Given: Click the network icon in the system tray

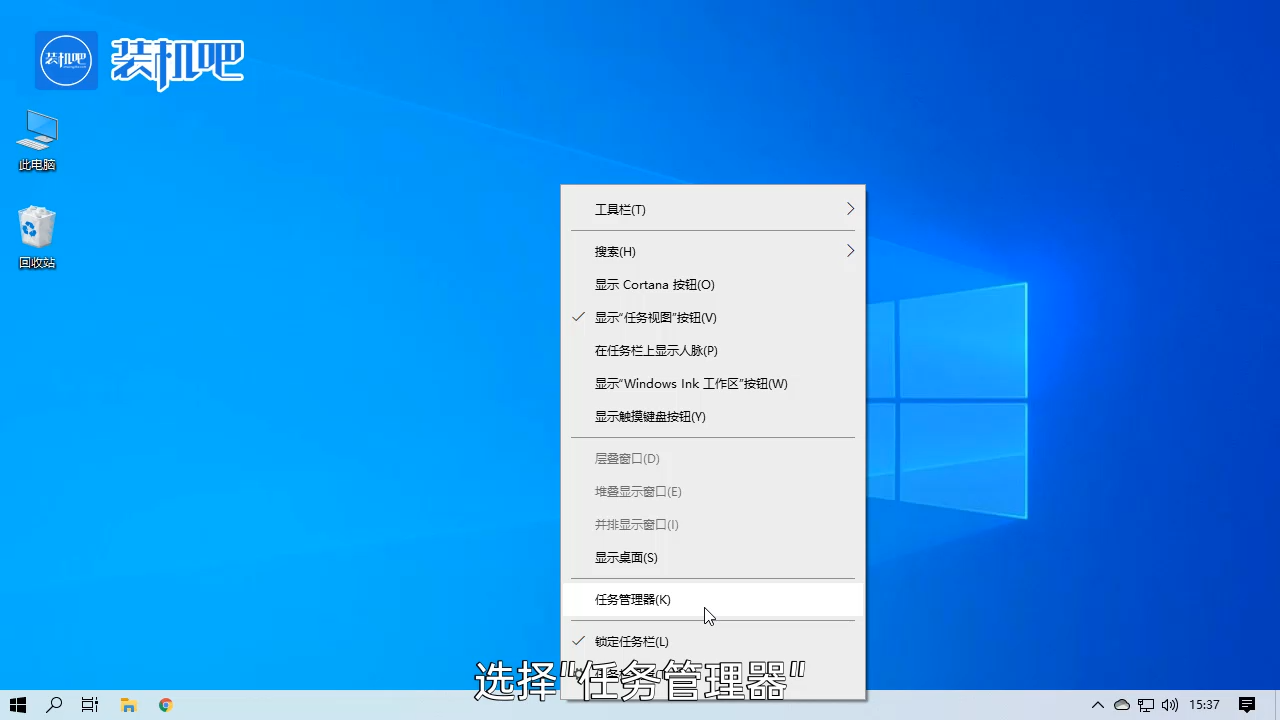Looking at the screenshot, I should [x=1146, y=705].
